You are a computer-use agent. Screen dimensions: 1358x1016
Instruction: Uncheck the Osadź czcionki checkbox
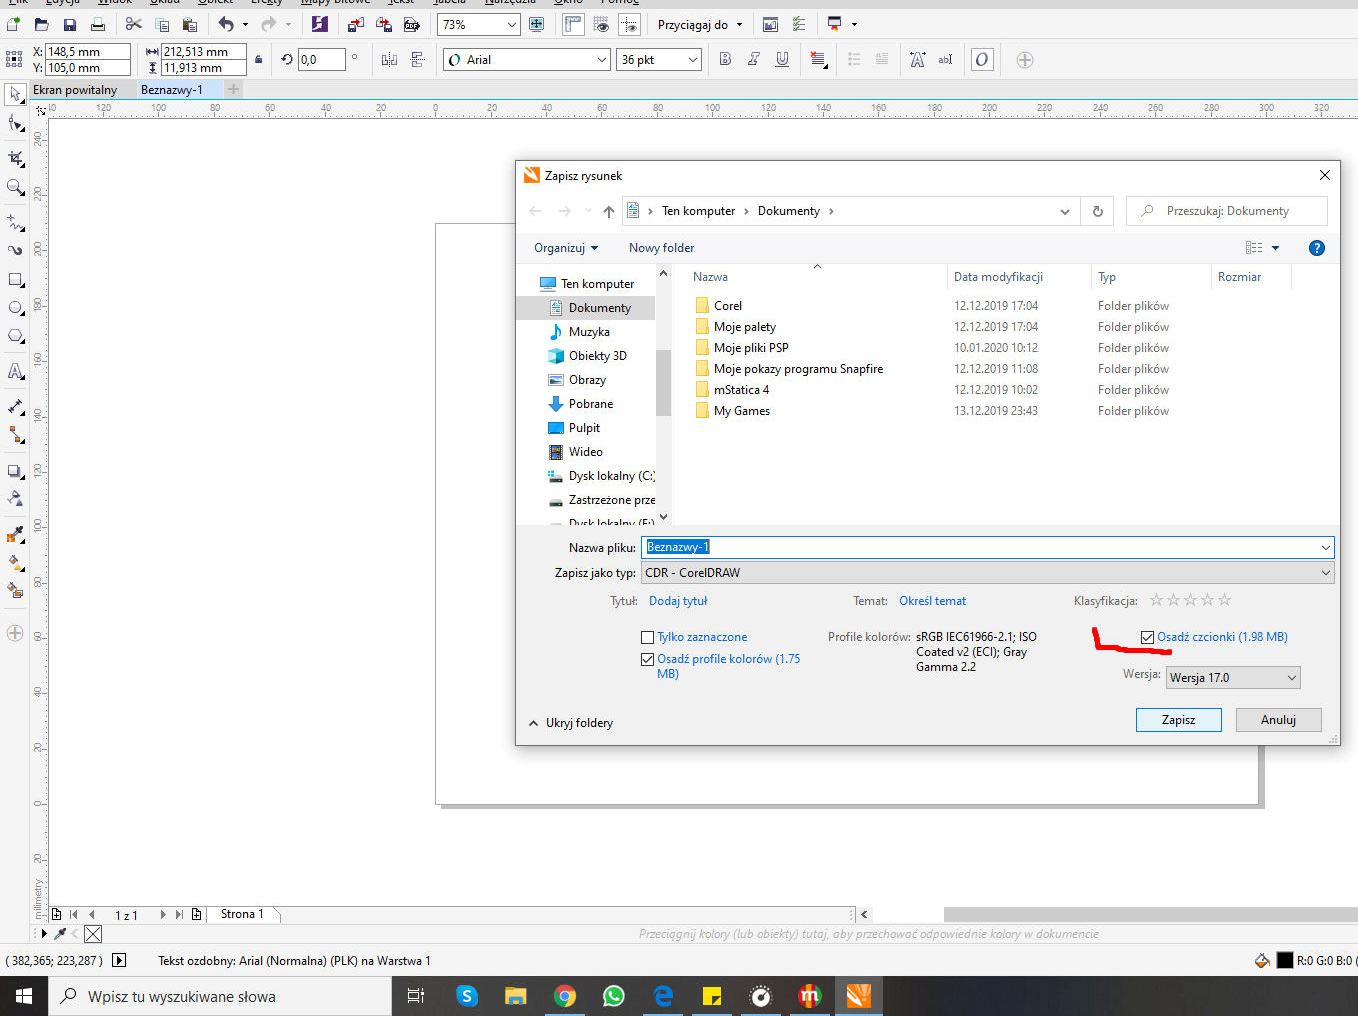tap(1147, 637)
